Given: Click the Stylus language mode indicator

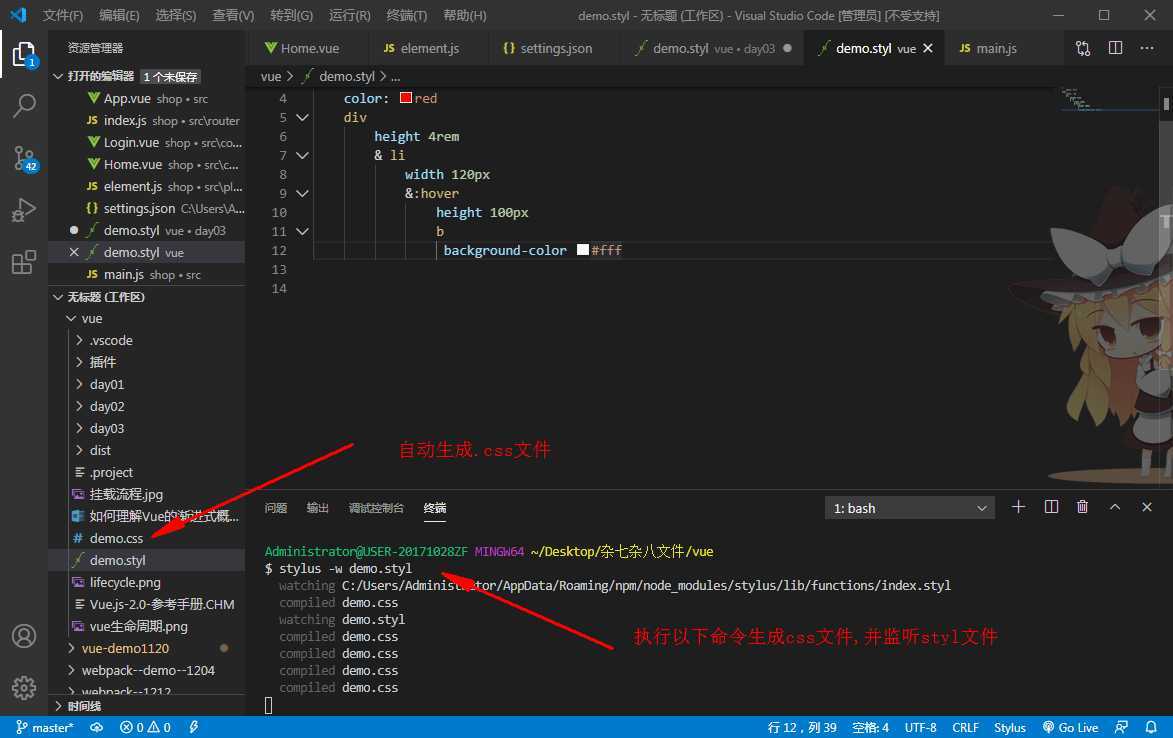Looking at the screenshot, I should click(x=1010, y=727).
